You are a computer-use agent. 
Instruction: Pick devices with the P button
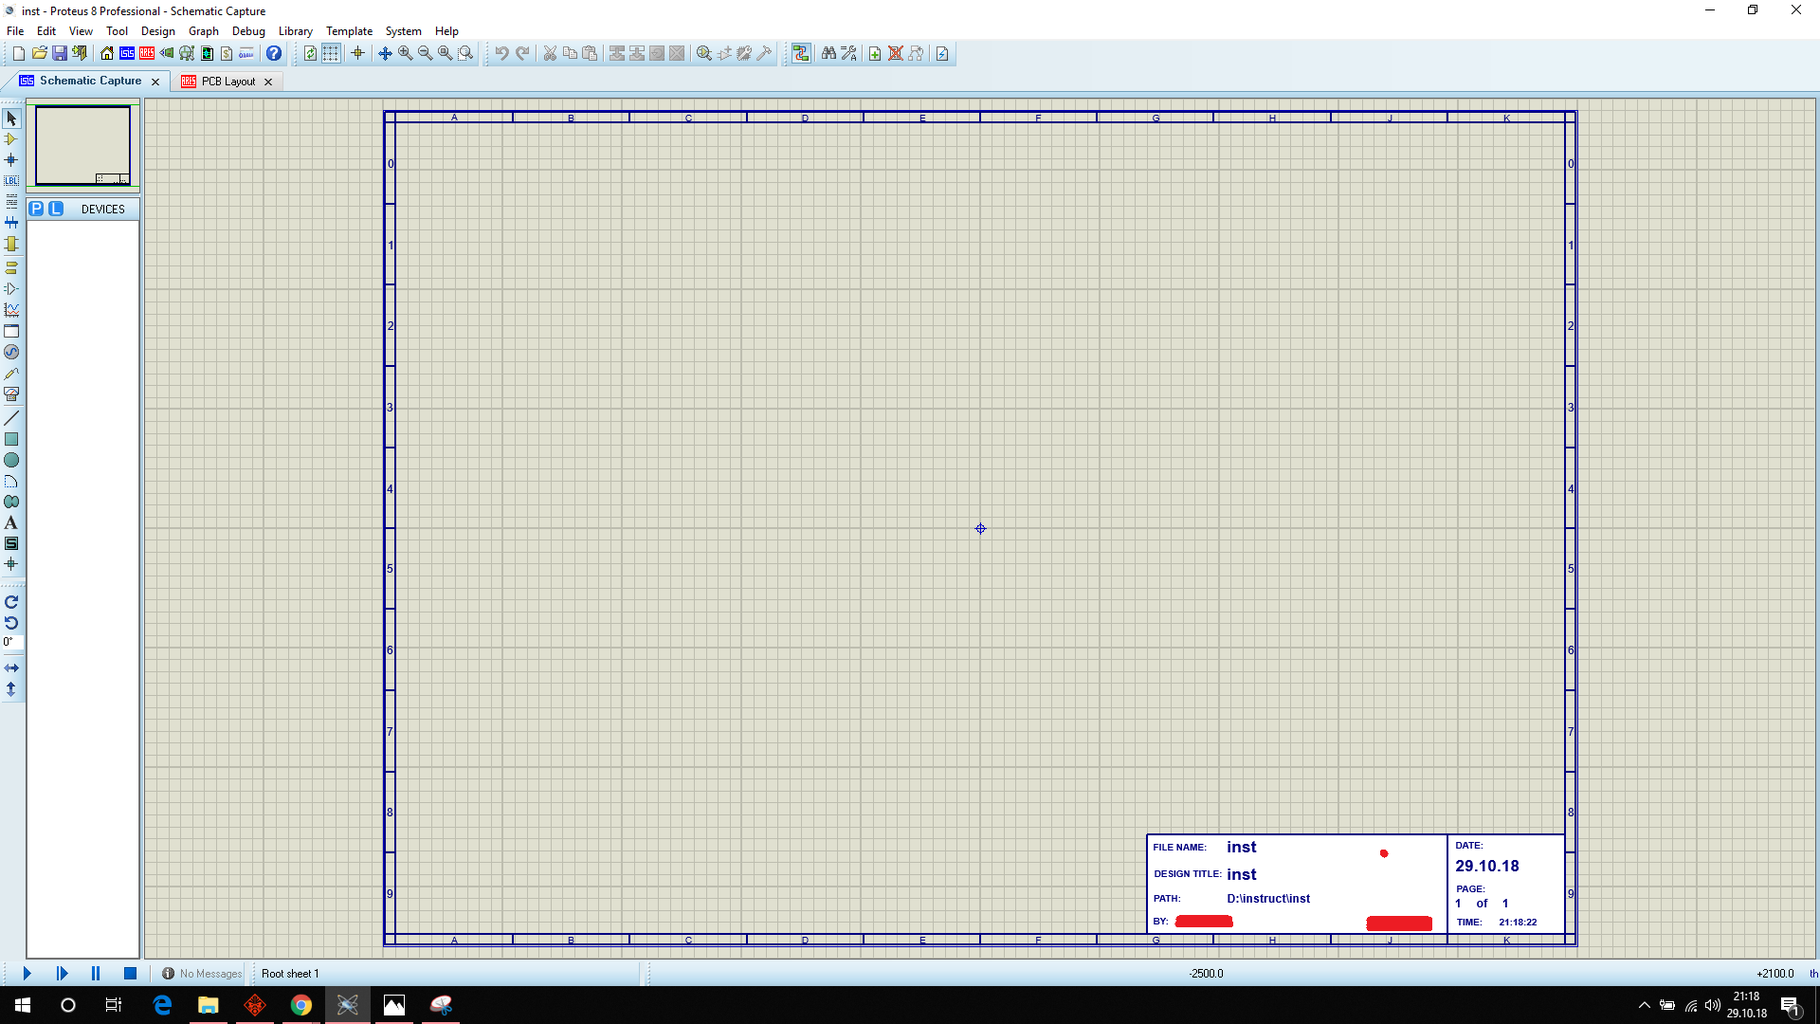[36, 208]
